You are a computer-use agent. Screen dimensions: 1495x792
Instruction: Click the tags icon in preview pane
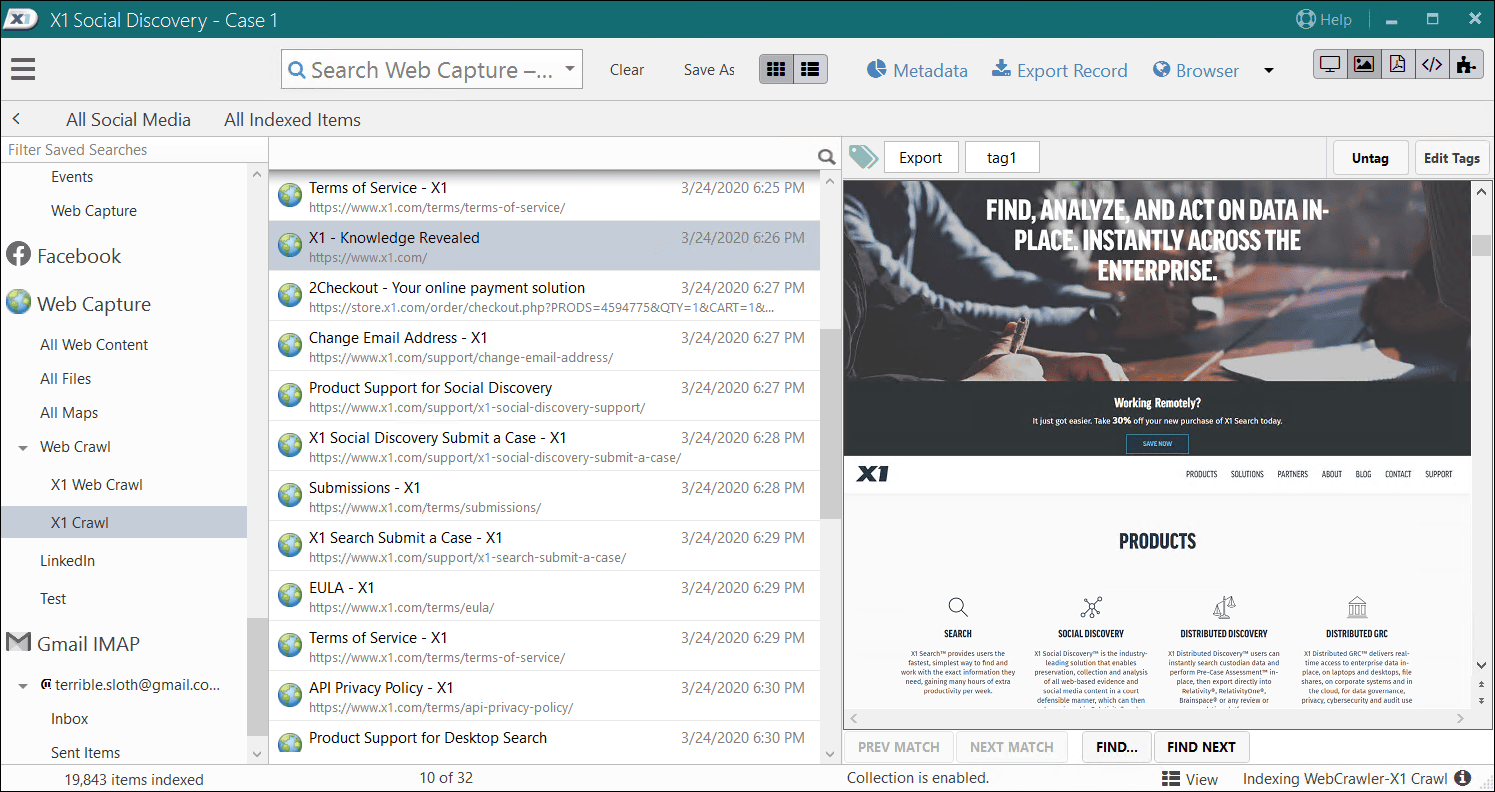[863, 157]
